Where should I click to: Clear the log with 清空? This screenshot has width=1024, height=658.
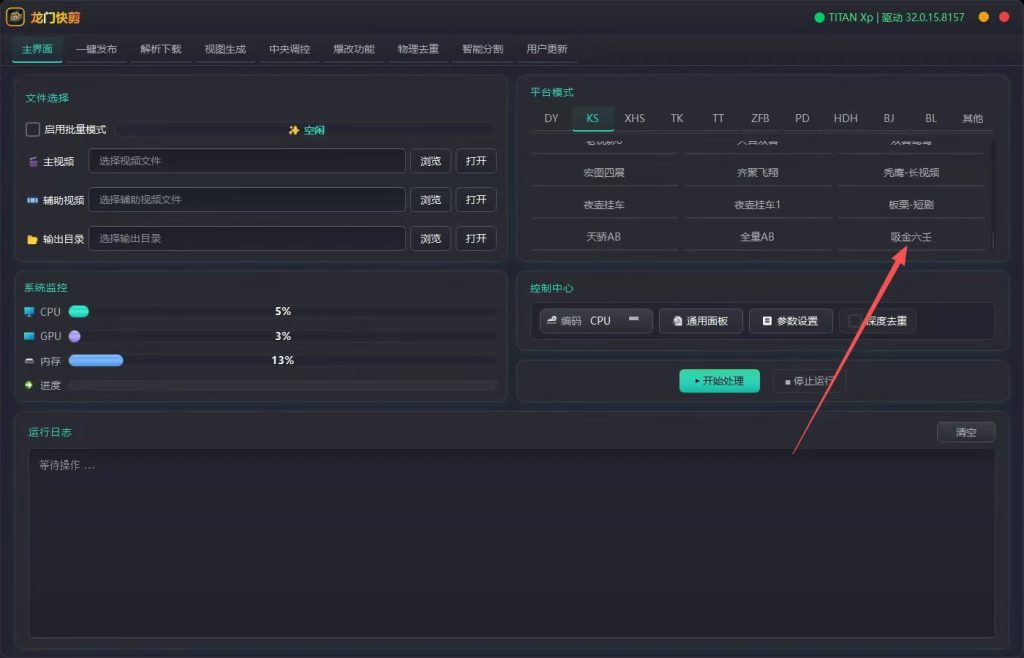[966, 432]
